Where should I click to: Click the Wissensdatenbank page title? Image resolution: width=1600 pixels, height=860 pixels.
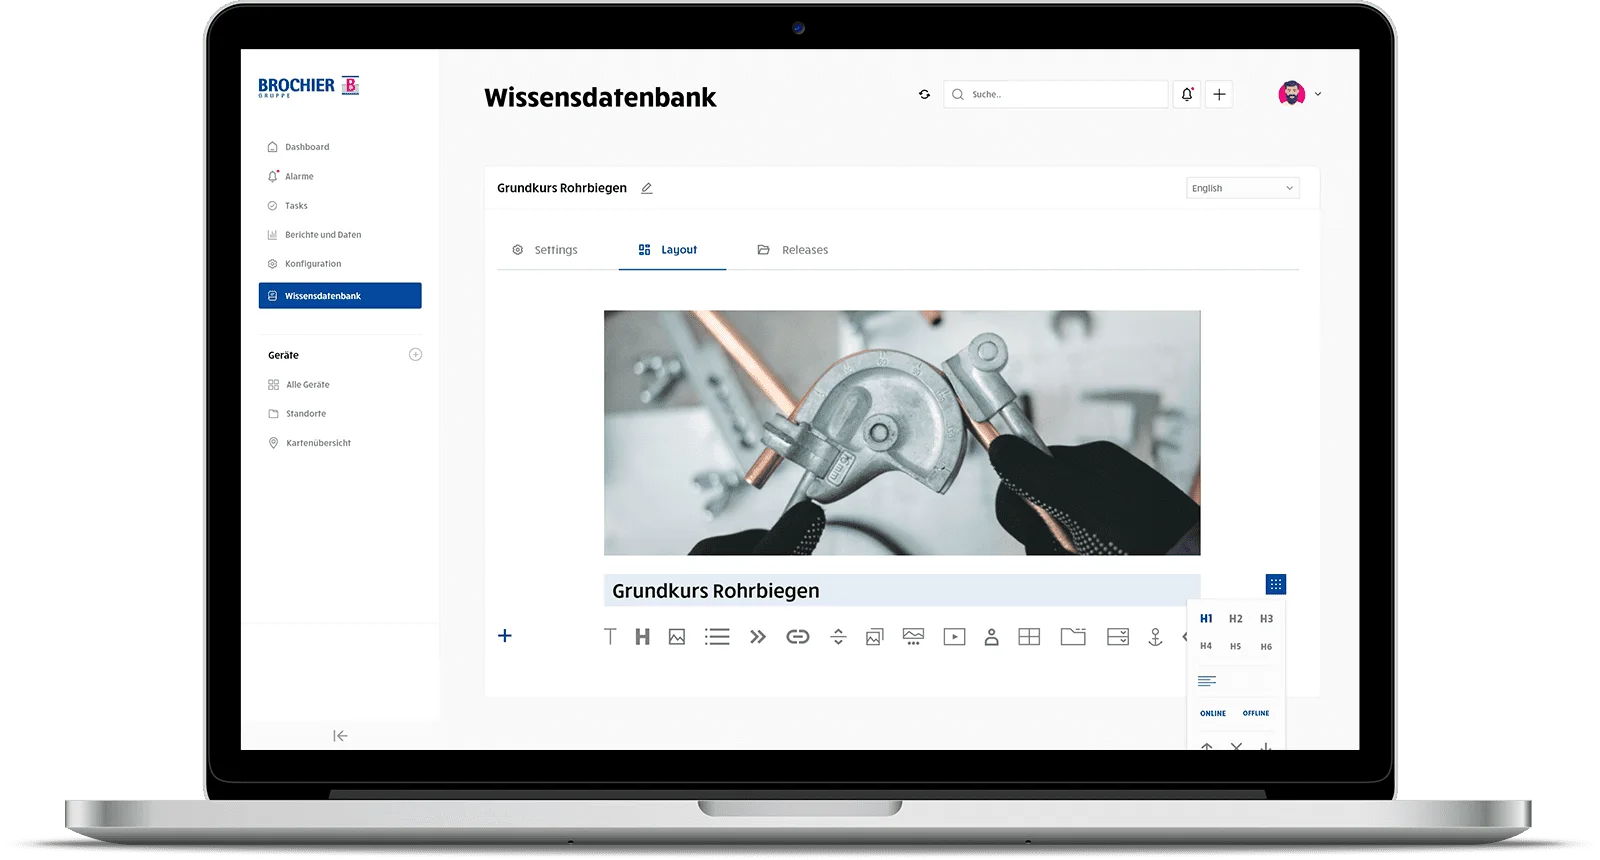coord(600,97)
